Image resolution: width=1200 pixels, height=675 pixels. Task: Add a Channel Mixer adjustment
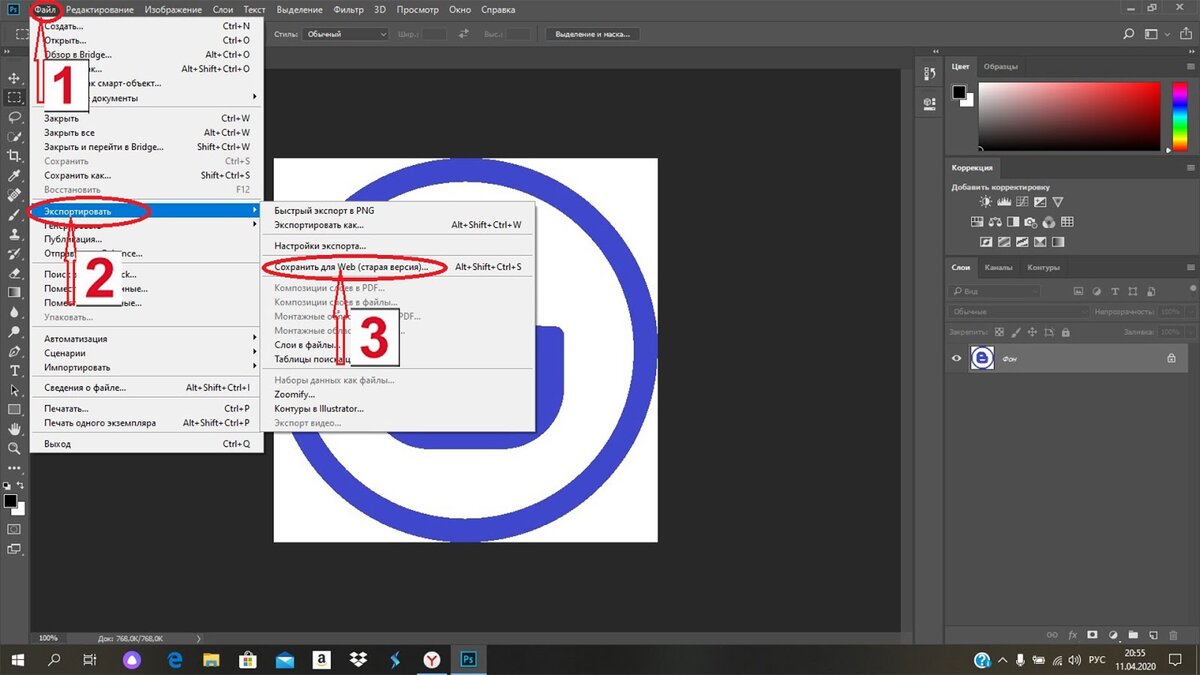point(1049,222)
